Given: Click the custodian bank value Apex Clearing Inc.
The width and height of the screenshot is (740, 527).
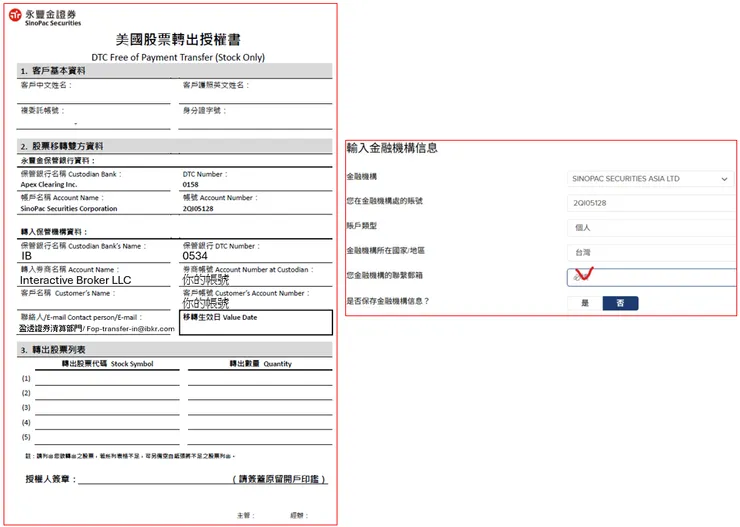Looking at the screenshot, I should coord(49,184).
